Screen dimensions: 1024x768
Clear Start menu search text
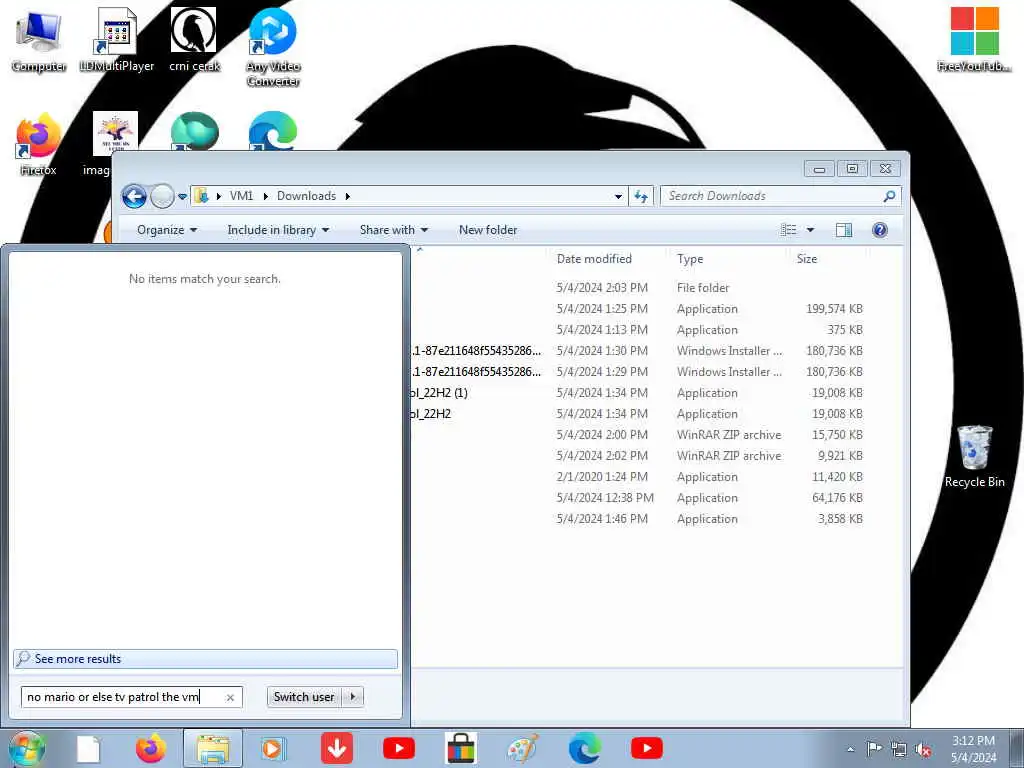(x=230, y=697)
